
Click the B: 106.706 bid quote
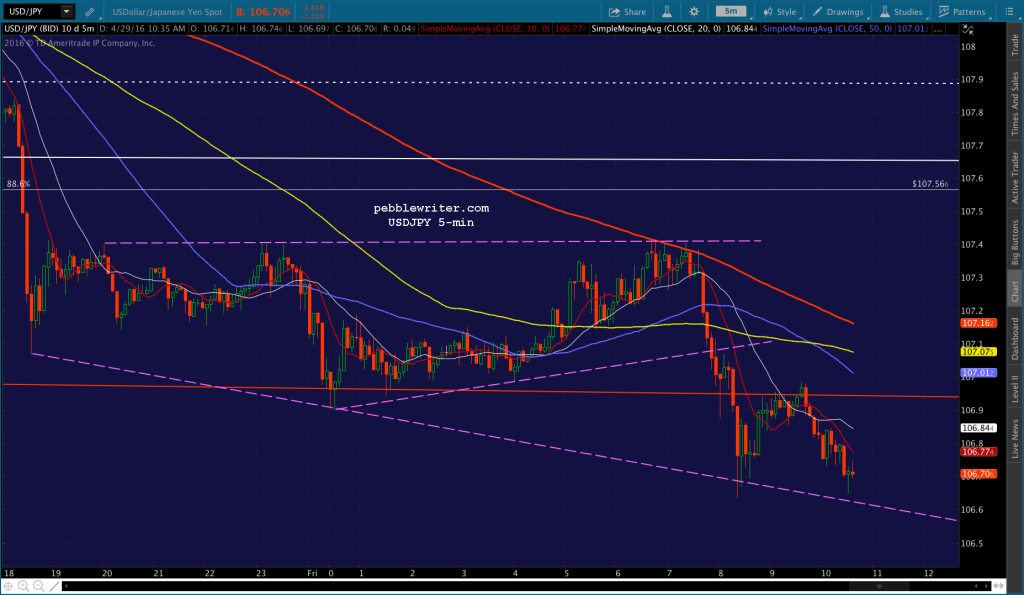tap(263, 12)
